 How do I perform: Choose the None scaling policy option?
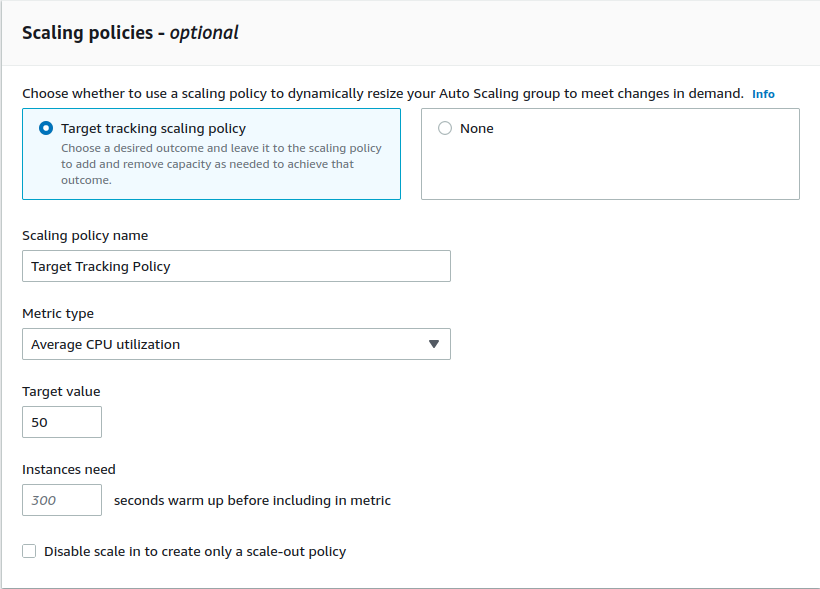(444, 128)
